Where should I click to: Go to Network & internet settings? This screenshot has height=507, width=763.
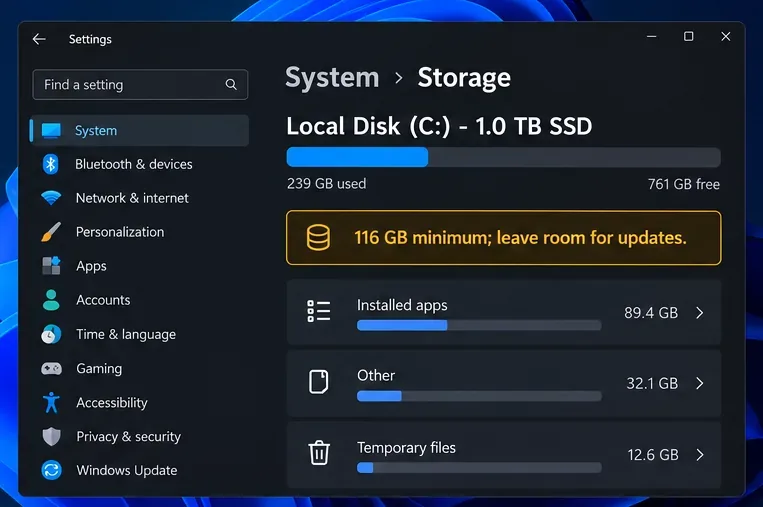coord(140,198)
